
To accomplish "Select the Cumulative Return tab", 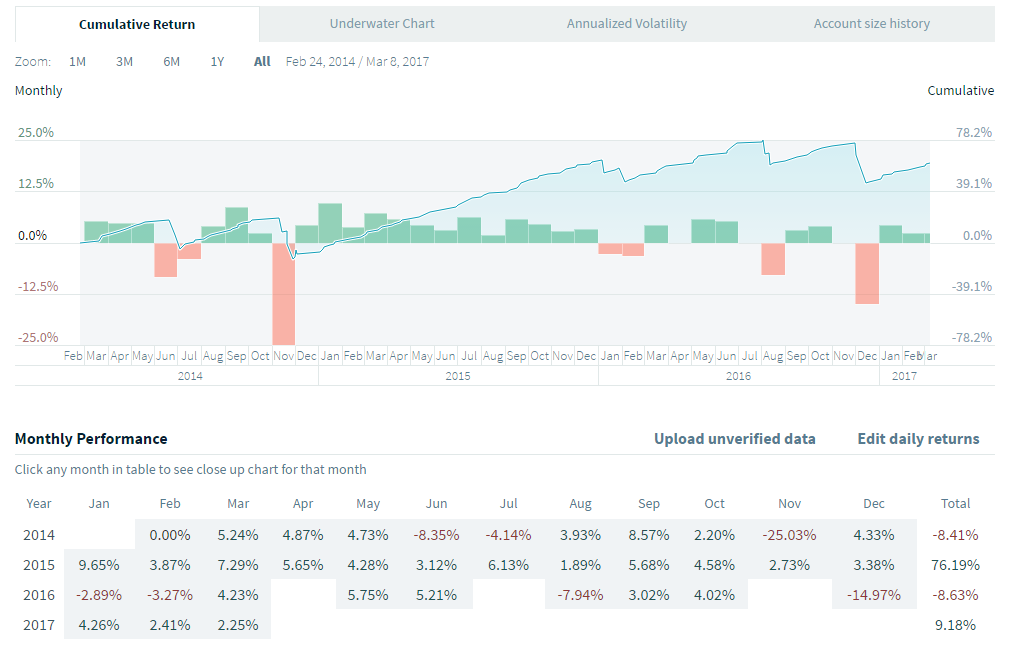I will [x=137, y=24].
